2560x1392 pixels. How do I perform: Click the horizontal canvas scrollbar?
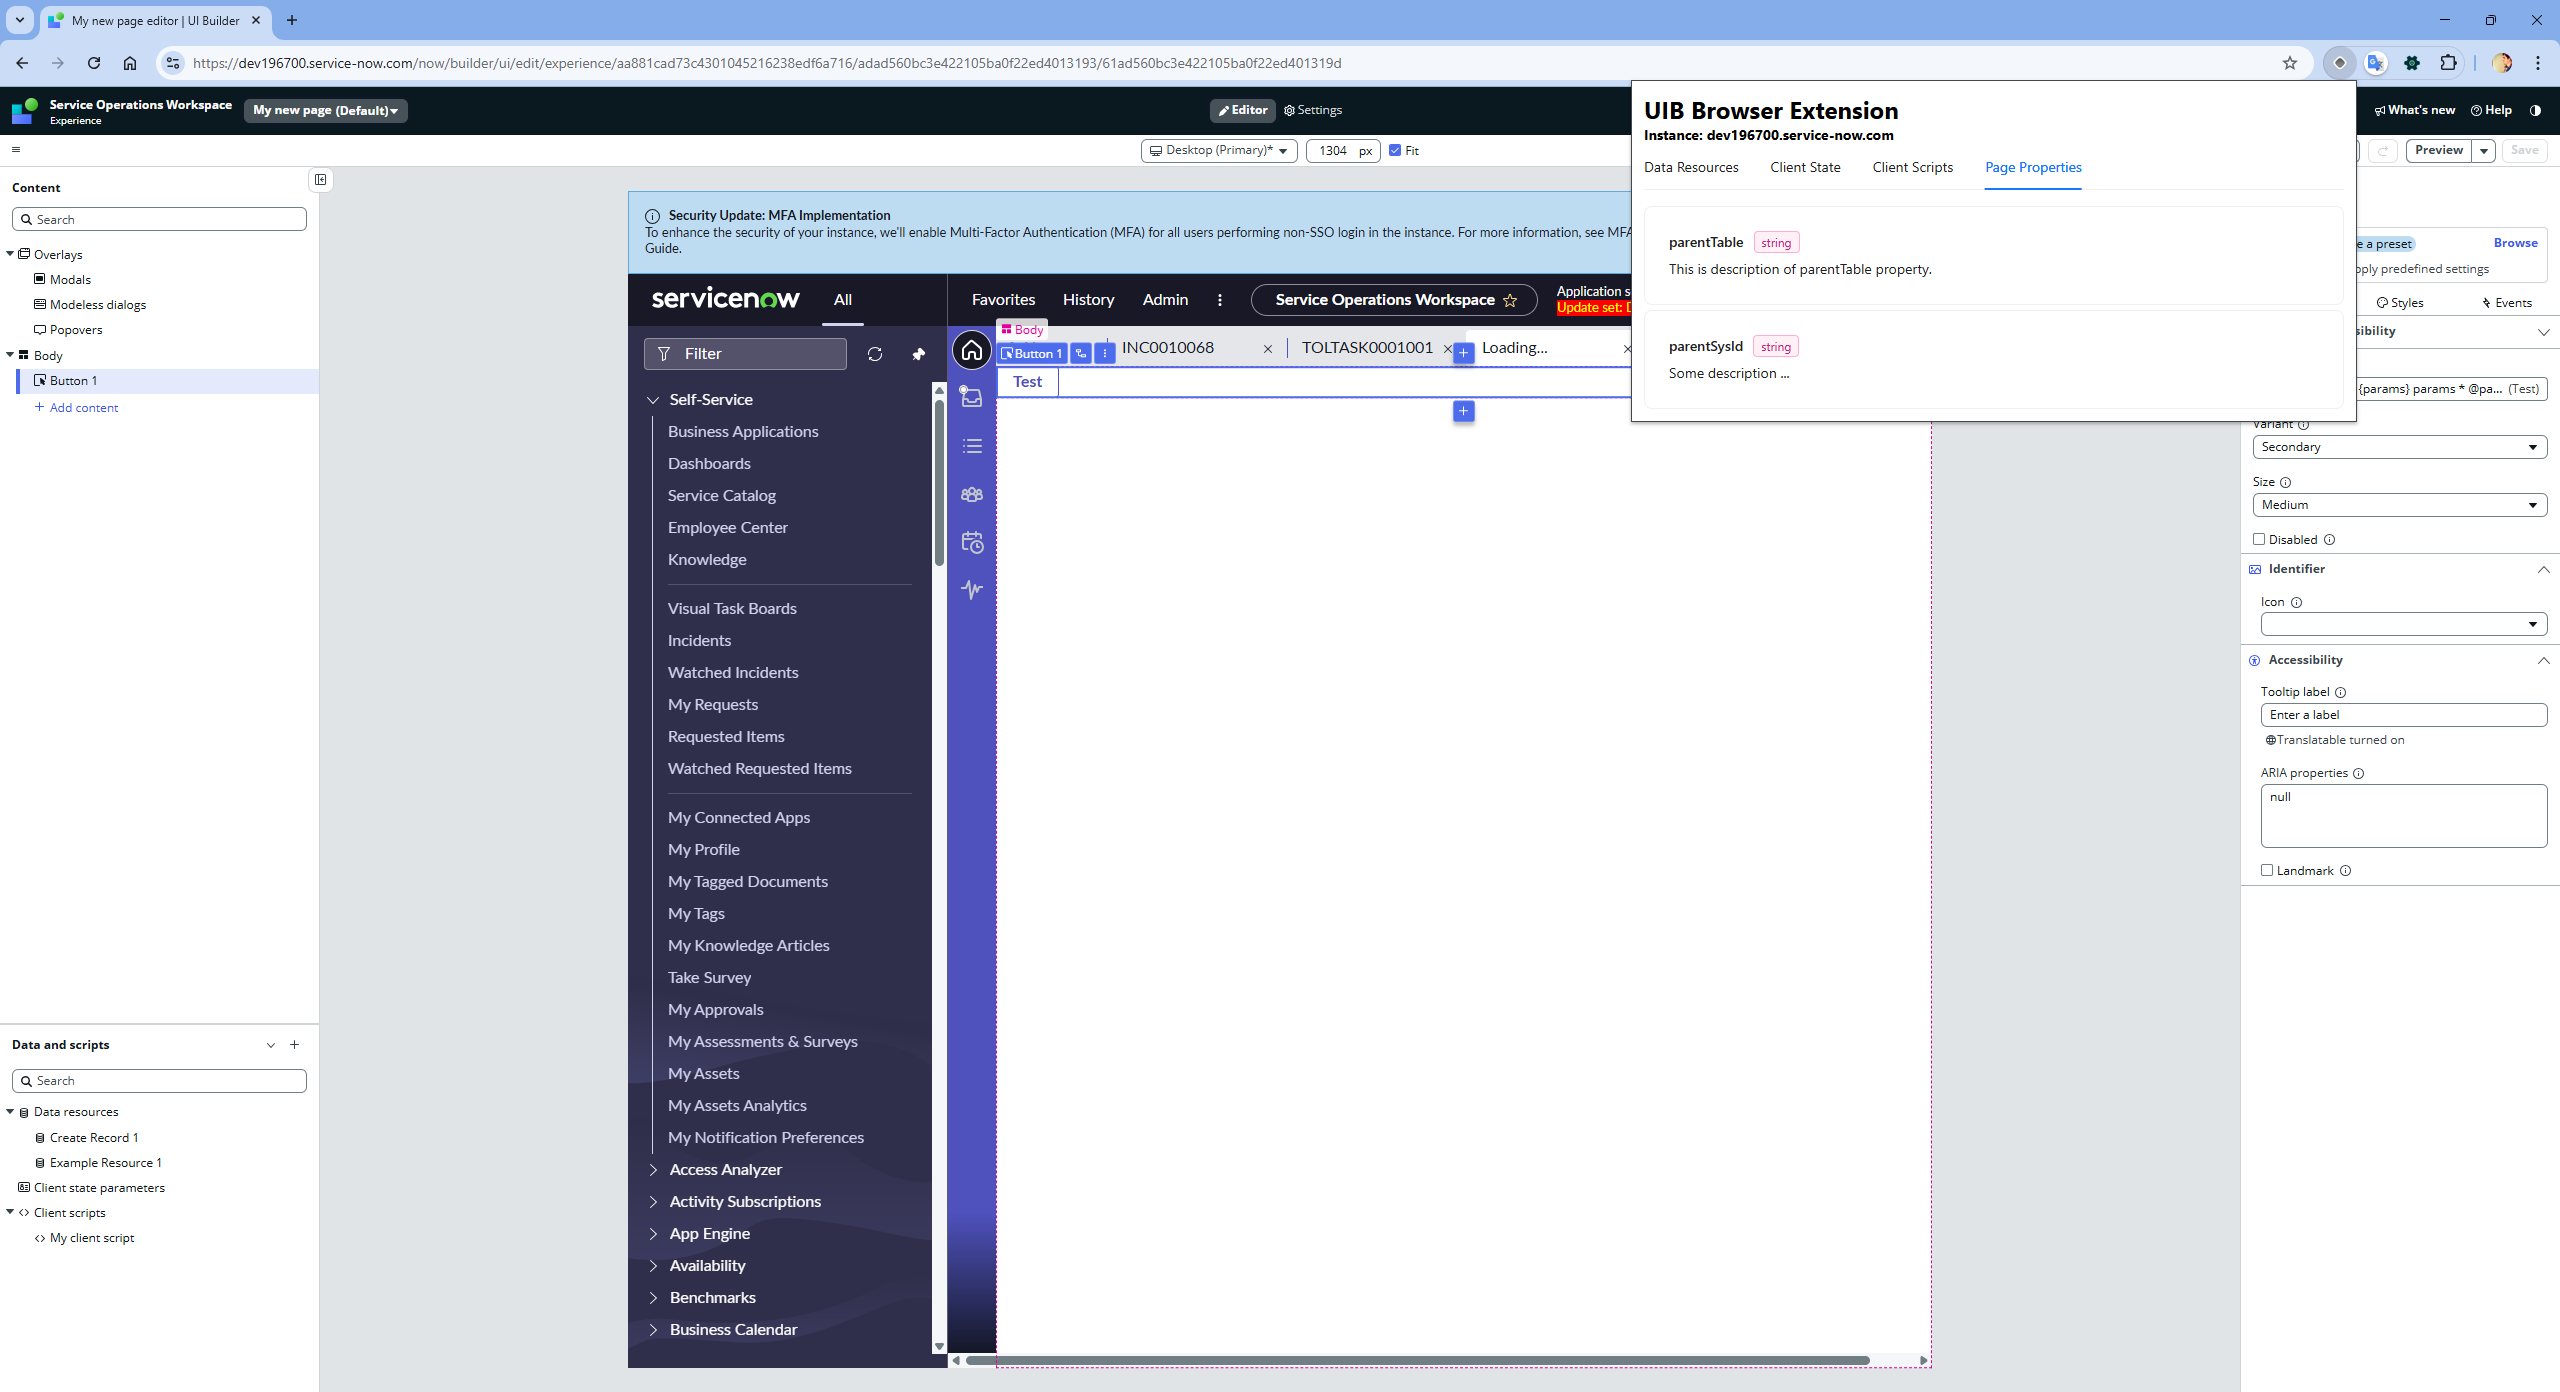click(x=1416, y=1360)
